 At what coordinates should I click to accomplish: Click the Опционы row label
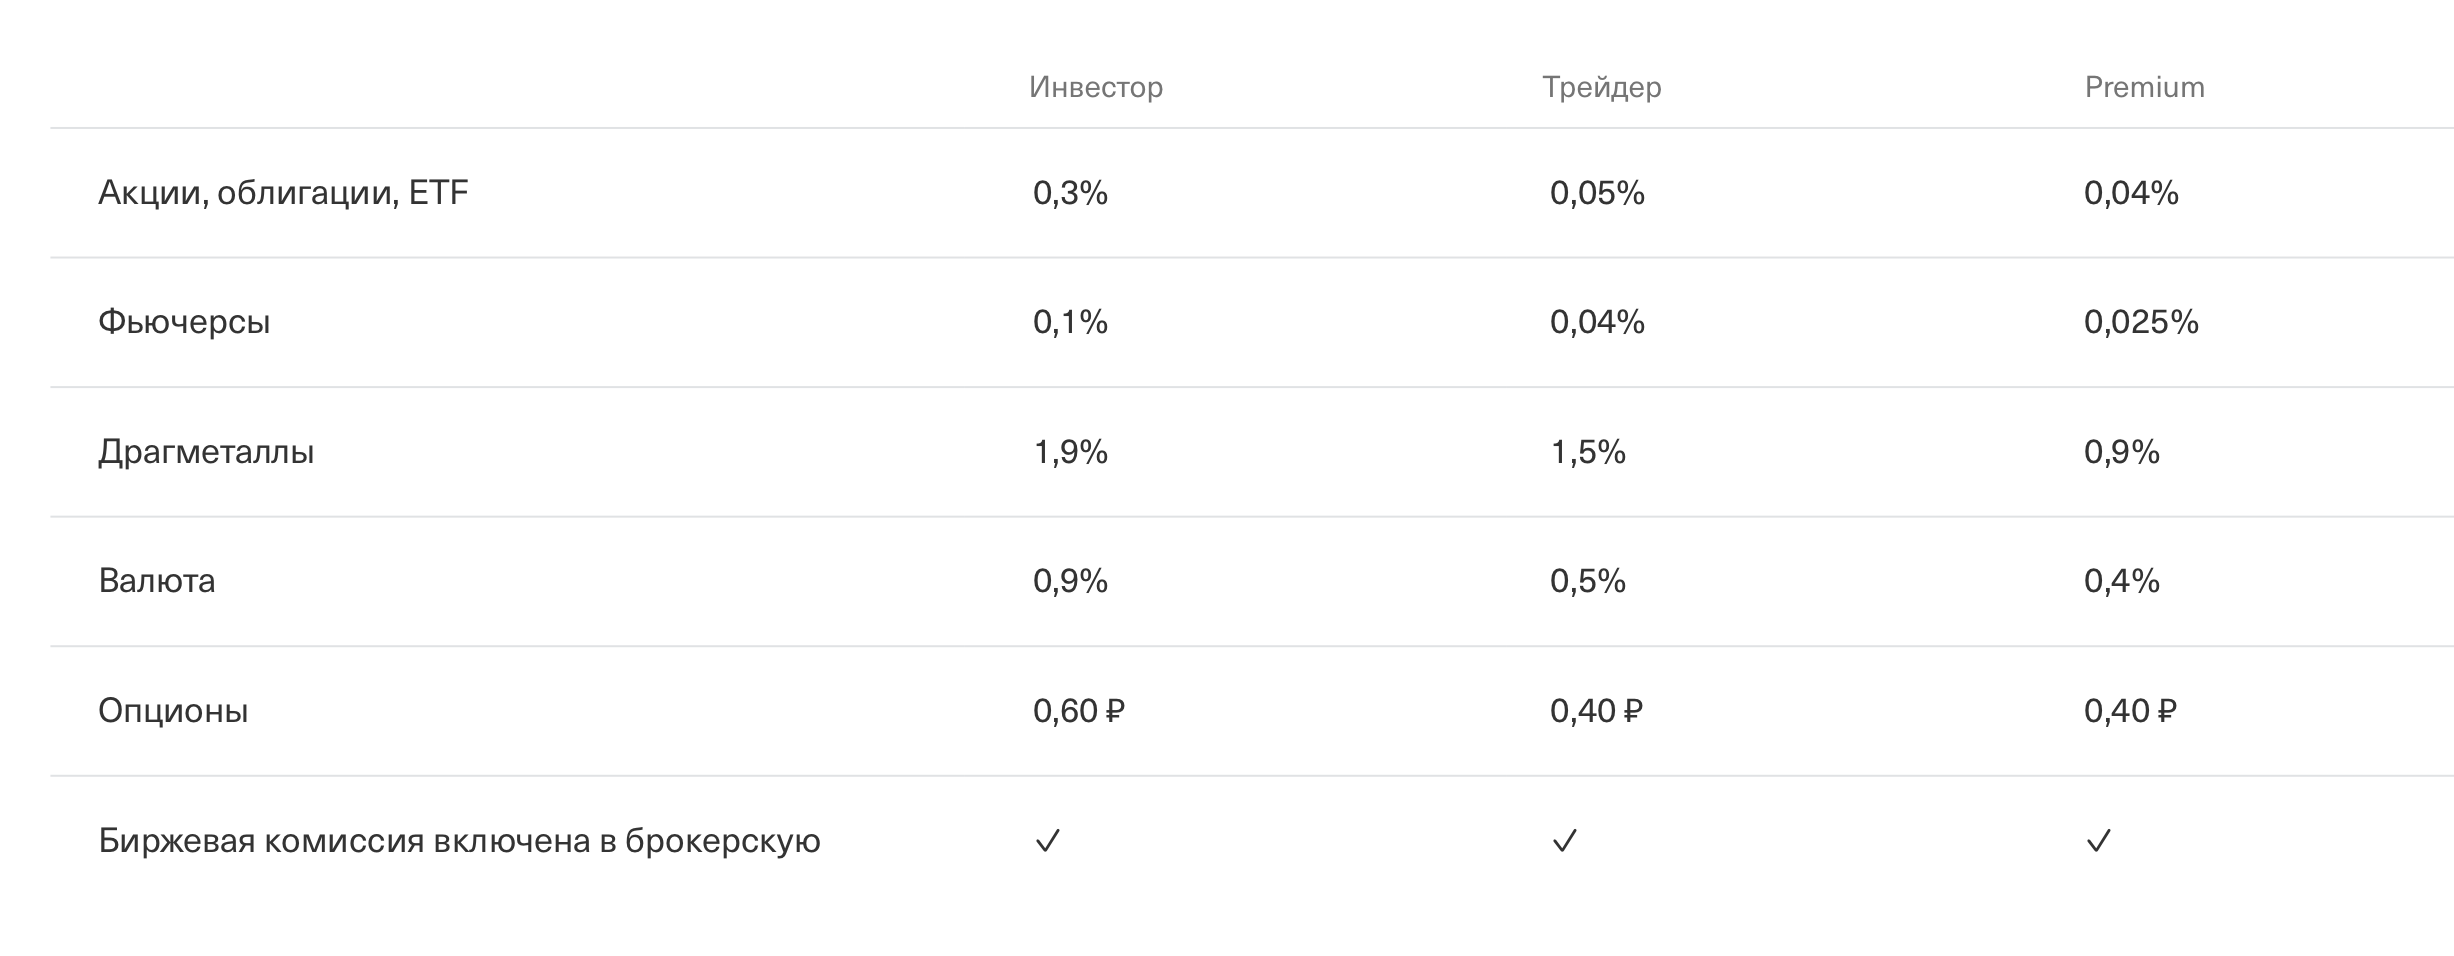pyautogui.click(x=173, y=711)
